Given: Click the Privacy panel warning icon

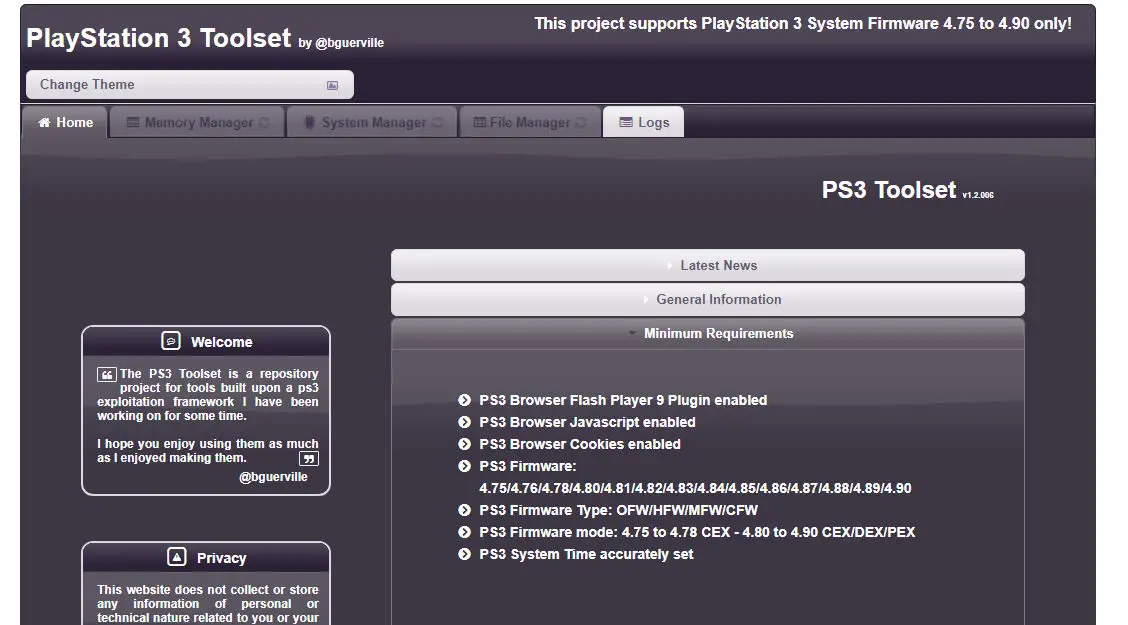Looking at the screenshot, I should [177, 557].
